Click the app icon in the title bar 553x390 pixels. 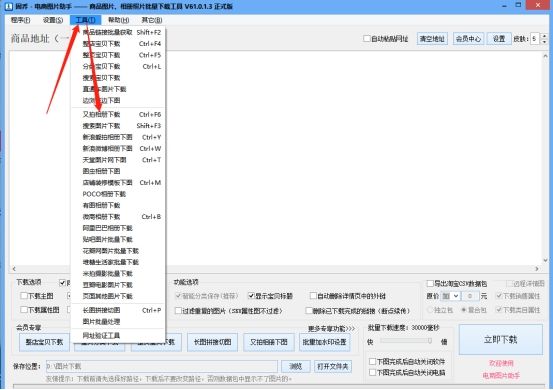pyautogui.click(x=8, y=6)
